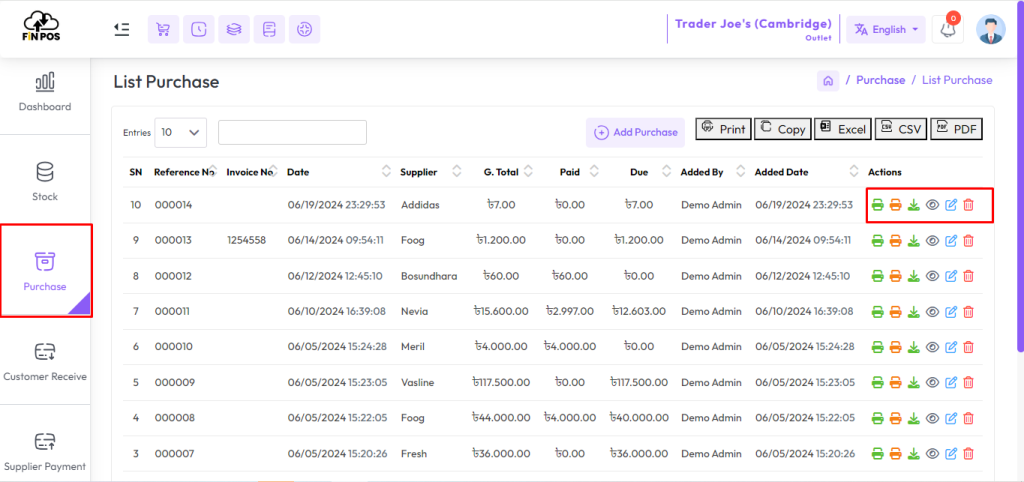The width and height of the screenshot is (1024, 482).
Task: Sort table by Added By column
Action: [x=740, y=172]
